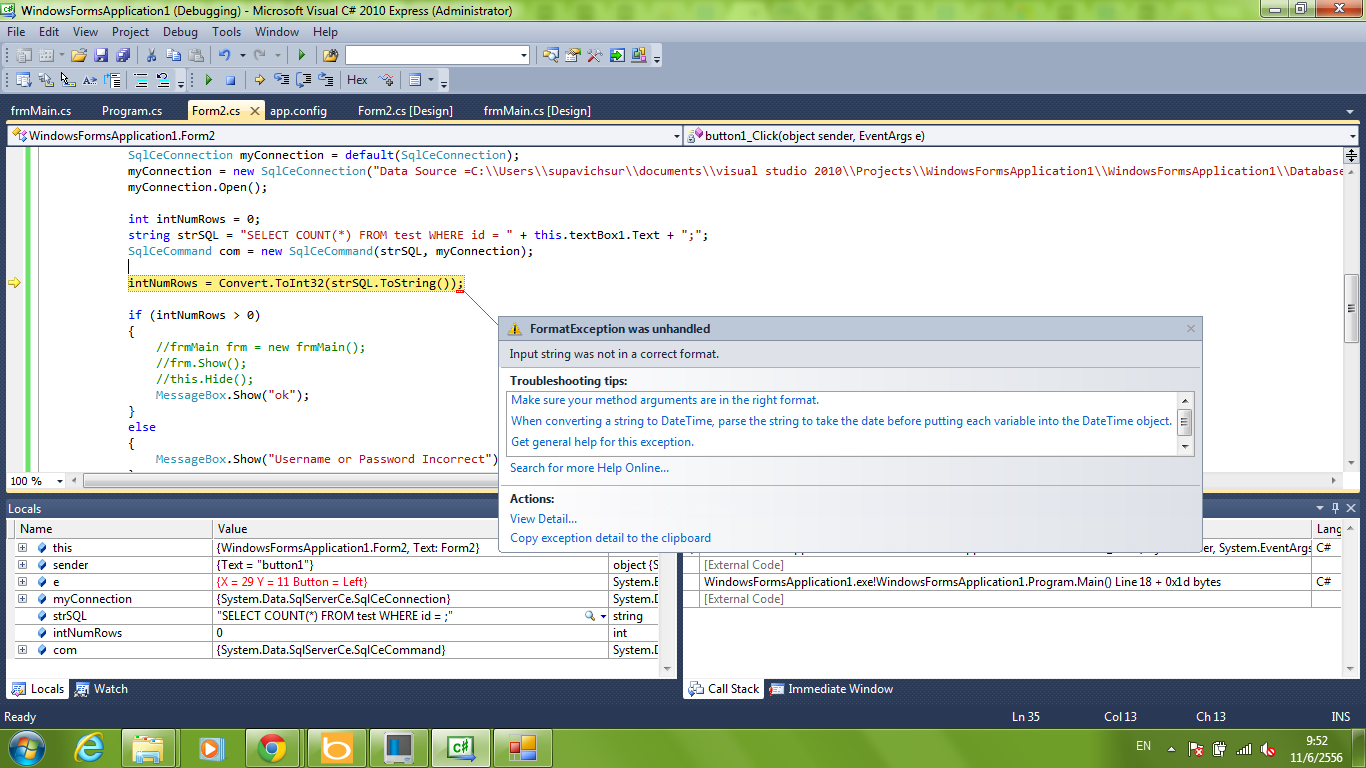Open the File menu
The image size is (1366, 768).
16,32
